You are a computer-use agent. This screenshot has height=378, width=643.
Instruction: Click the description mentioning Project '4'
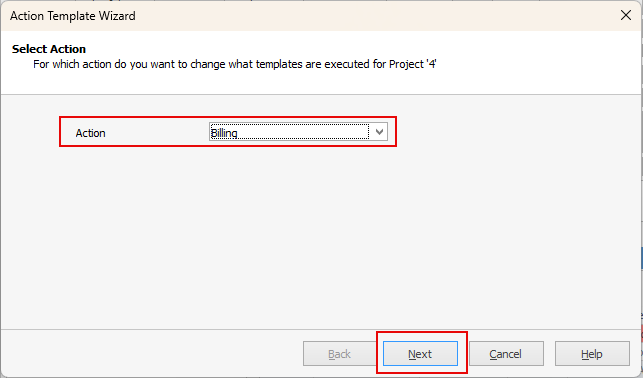(x=235, y=64)
